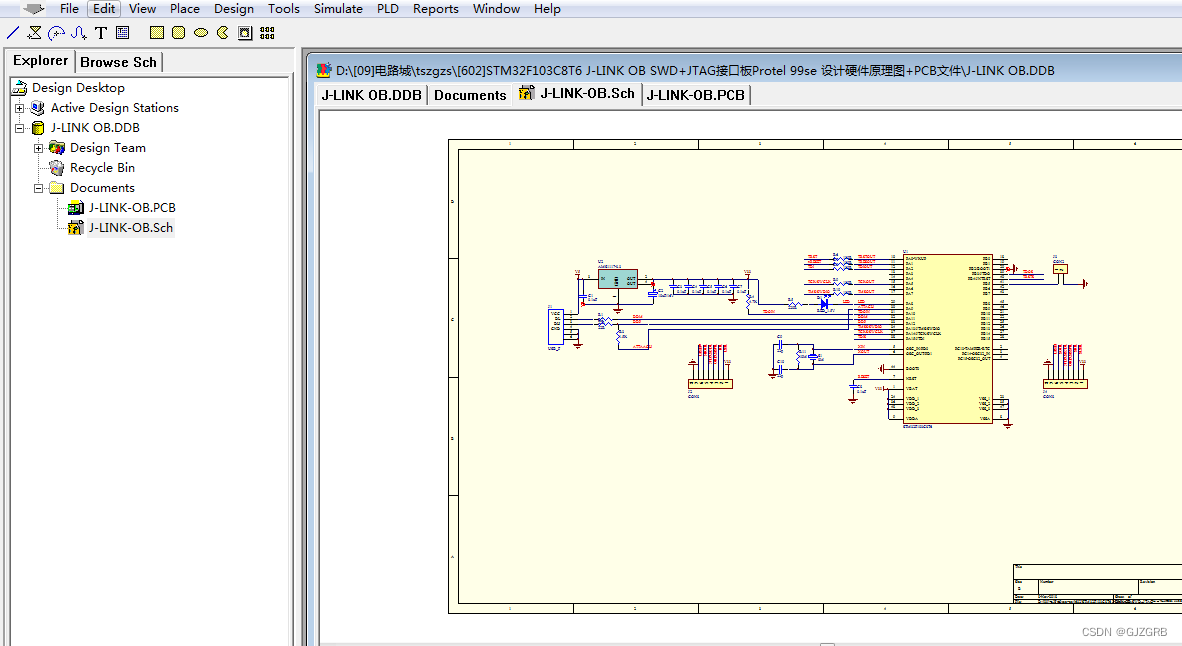
Task: Select the Array Paste tool
Action: [x=267, y=32]
